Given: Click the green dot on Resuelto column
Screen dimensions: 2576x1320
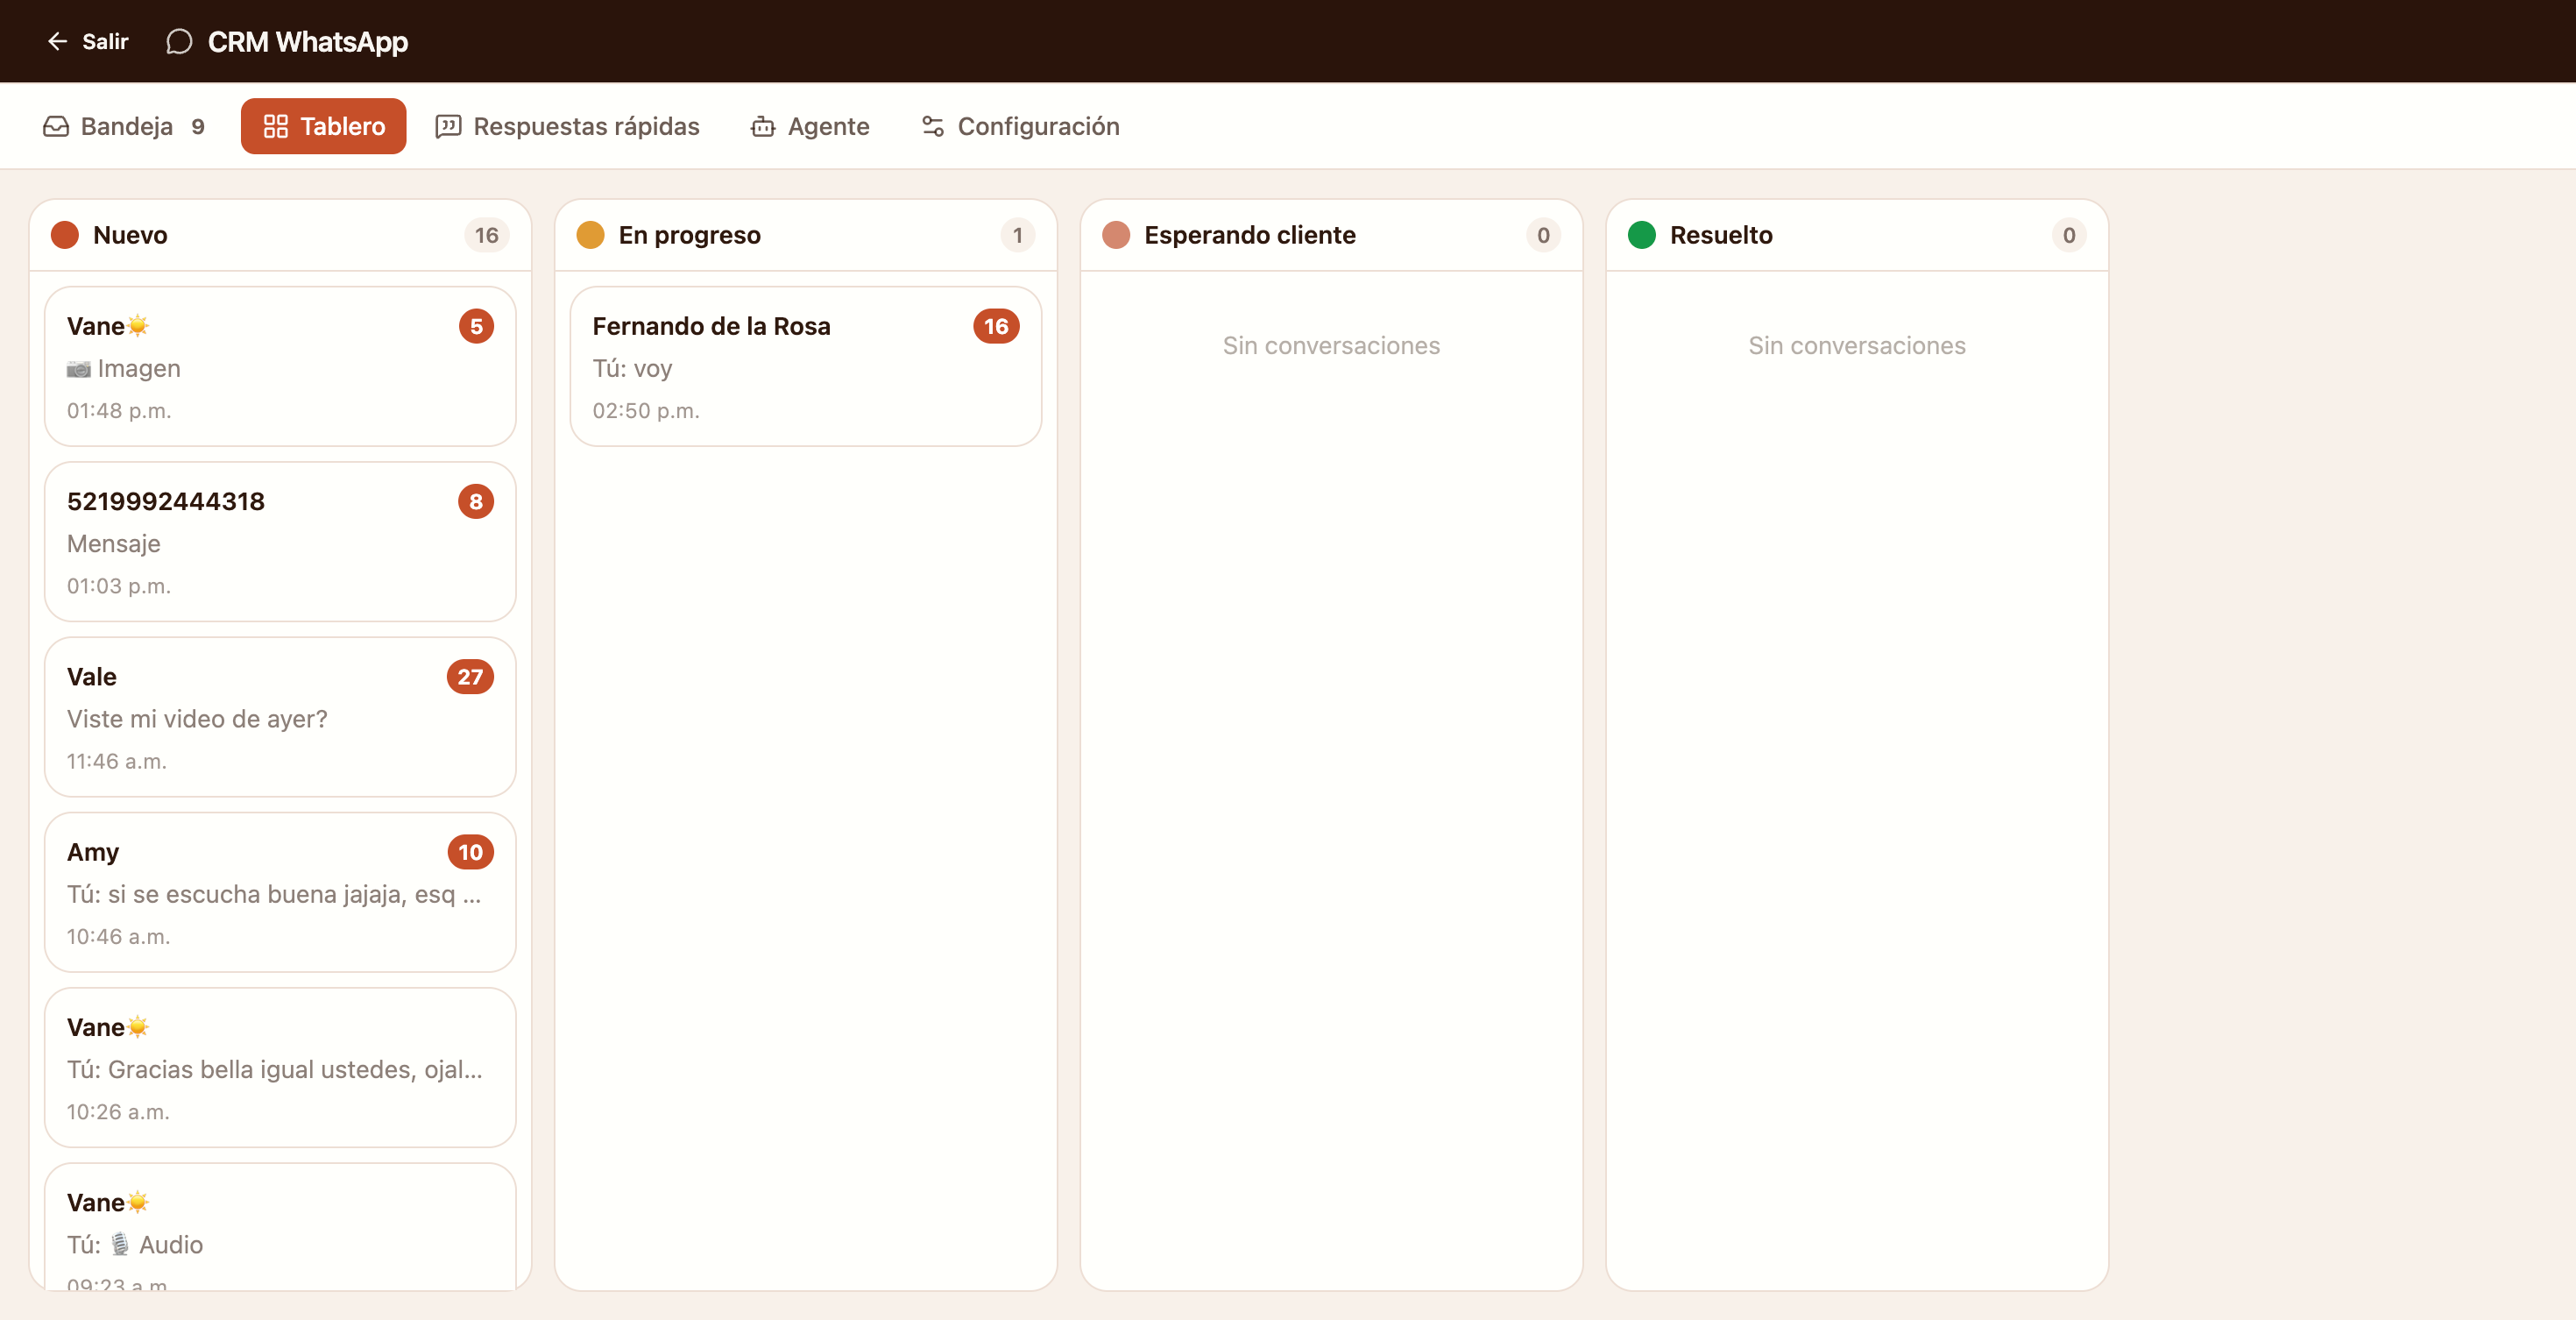Looking at the screenshot, I should [1642, 235].
